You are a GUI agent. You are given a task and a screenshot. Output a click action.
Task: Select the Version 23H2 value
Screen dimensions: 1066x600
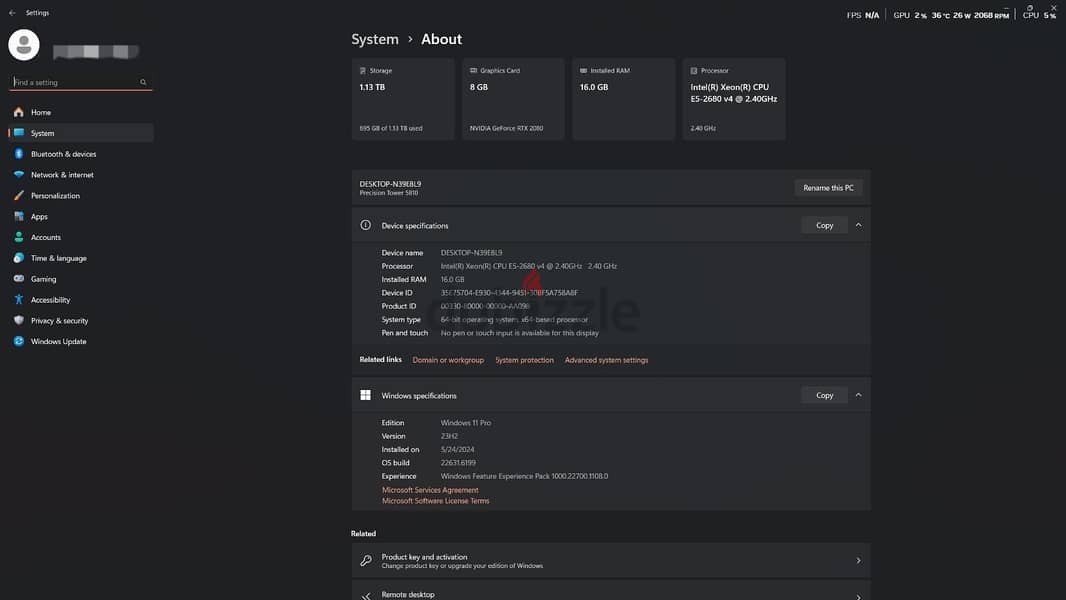click(449, 436)
